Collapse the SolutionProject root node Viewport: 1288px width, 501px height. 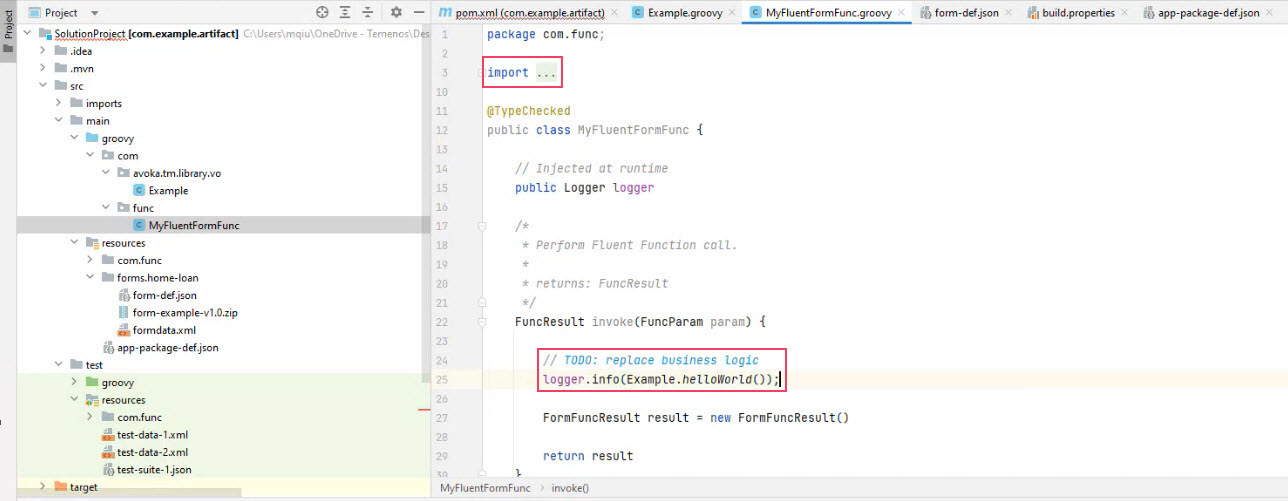point(27,33)
